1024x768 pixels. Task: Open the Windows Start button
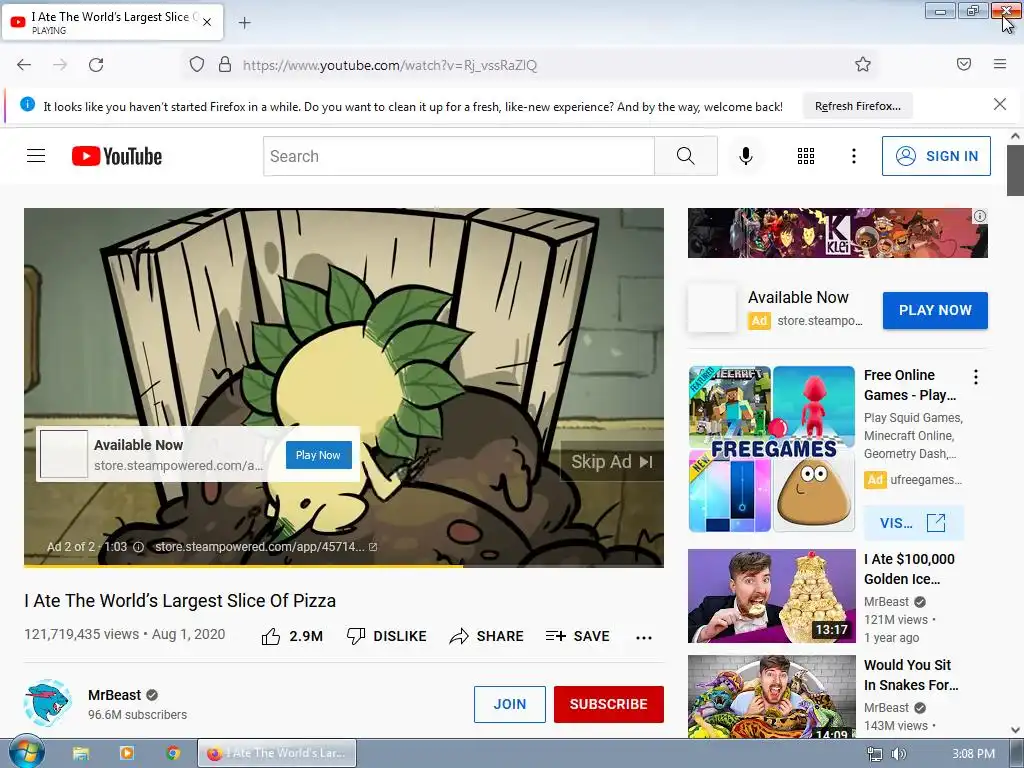[26, 753]
